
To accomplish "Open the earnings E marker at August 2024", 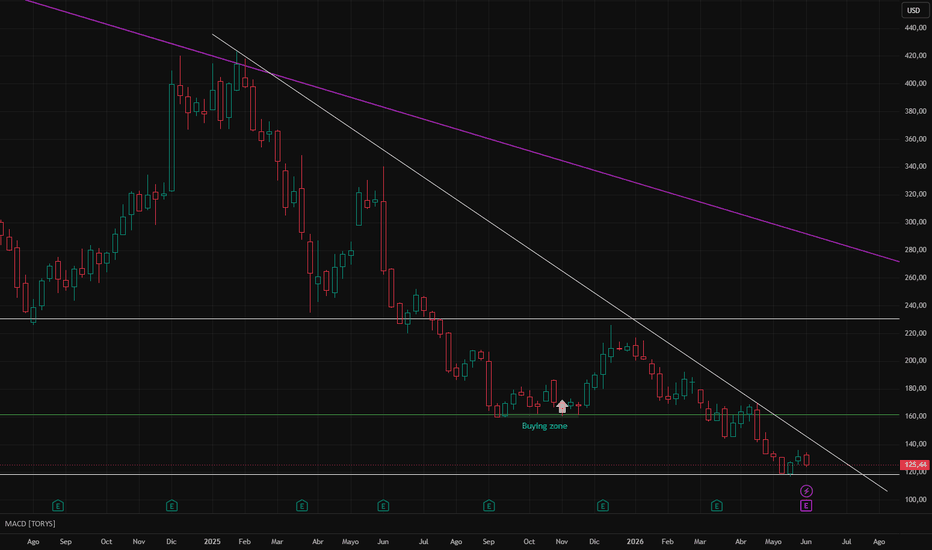I will click(x=58, y=505).
